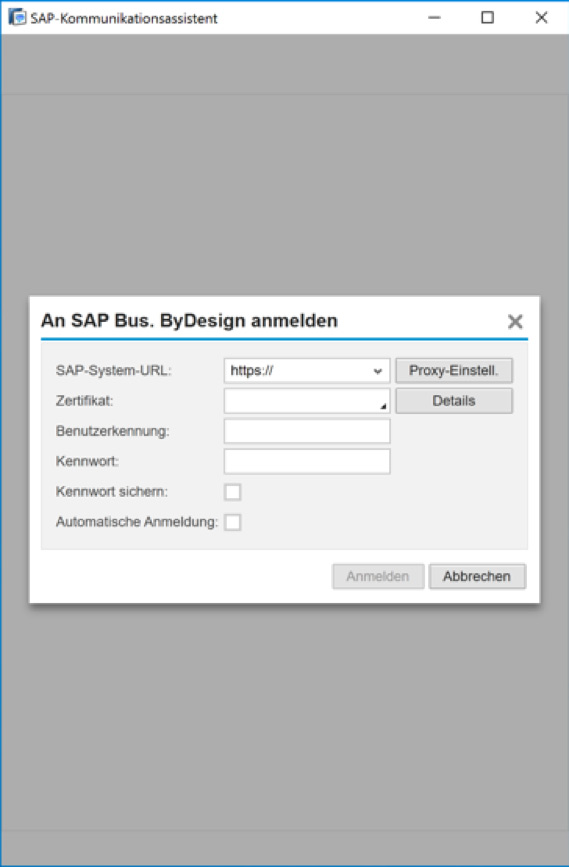
Task: Open the Zertifikat selection triangle
Action: pyautogui.click(x=383, y=406)
